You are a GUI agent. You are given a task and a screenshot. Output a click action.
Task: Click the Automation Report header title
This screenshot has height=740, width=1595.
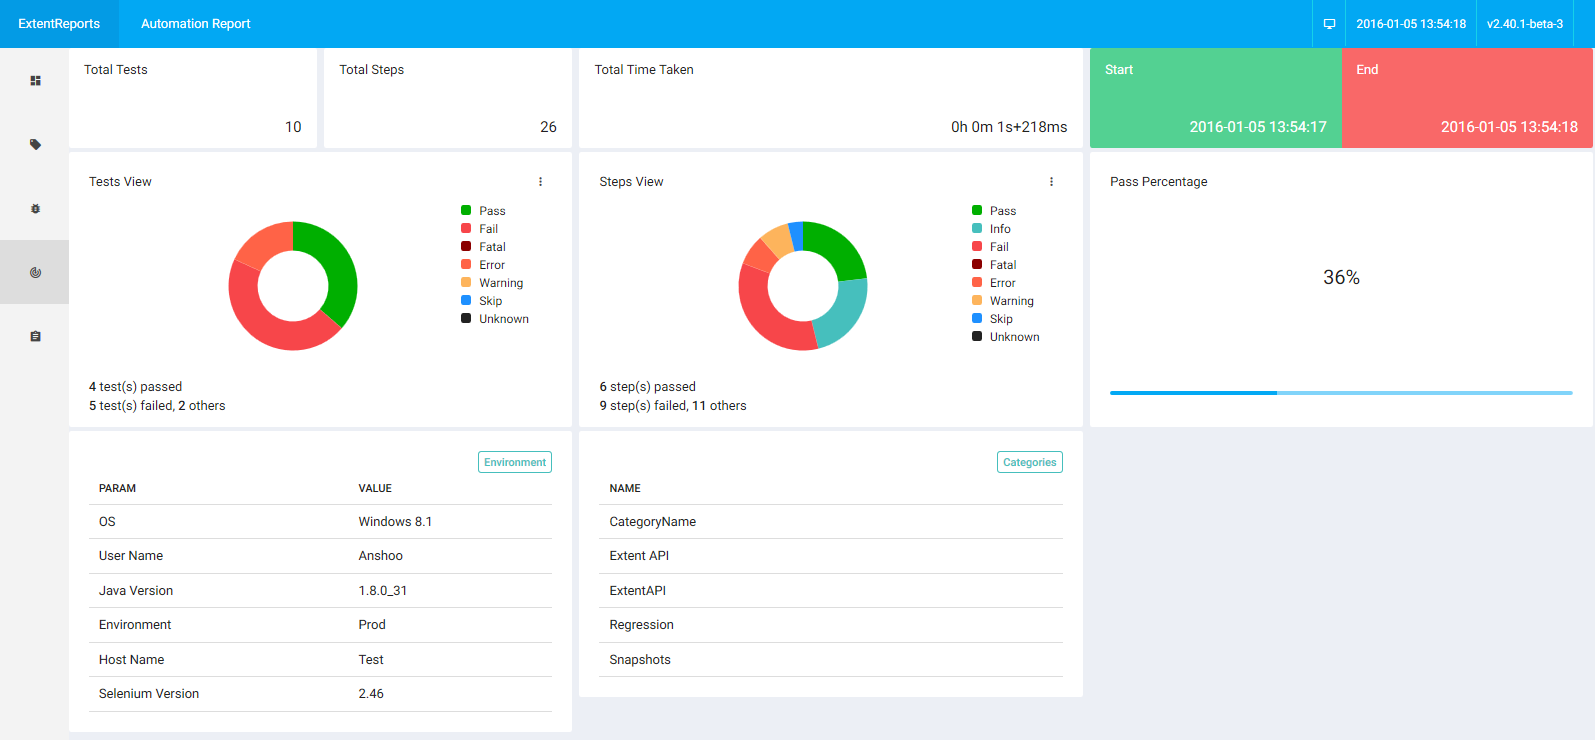click(x=196, y=24)
